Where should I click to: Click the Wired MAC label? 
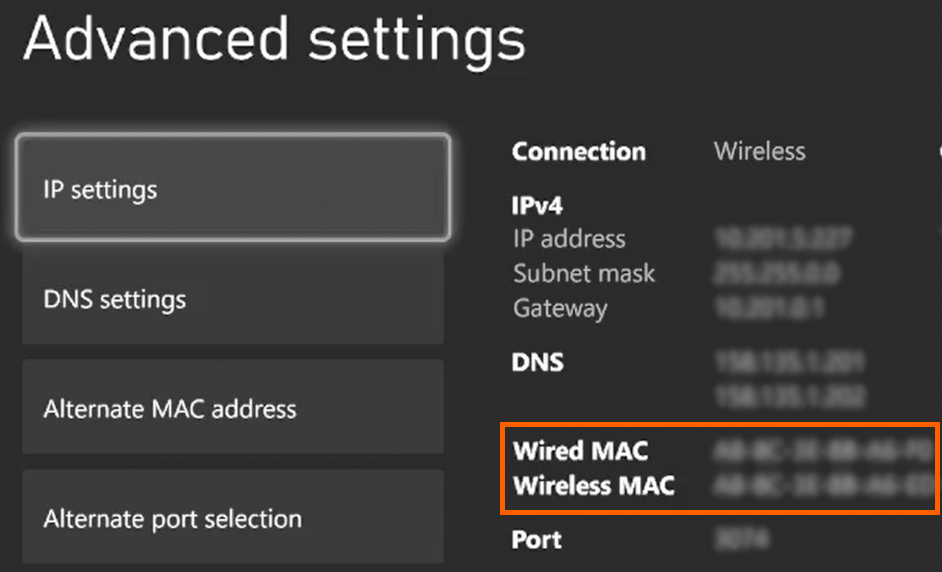pos(580,450)
